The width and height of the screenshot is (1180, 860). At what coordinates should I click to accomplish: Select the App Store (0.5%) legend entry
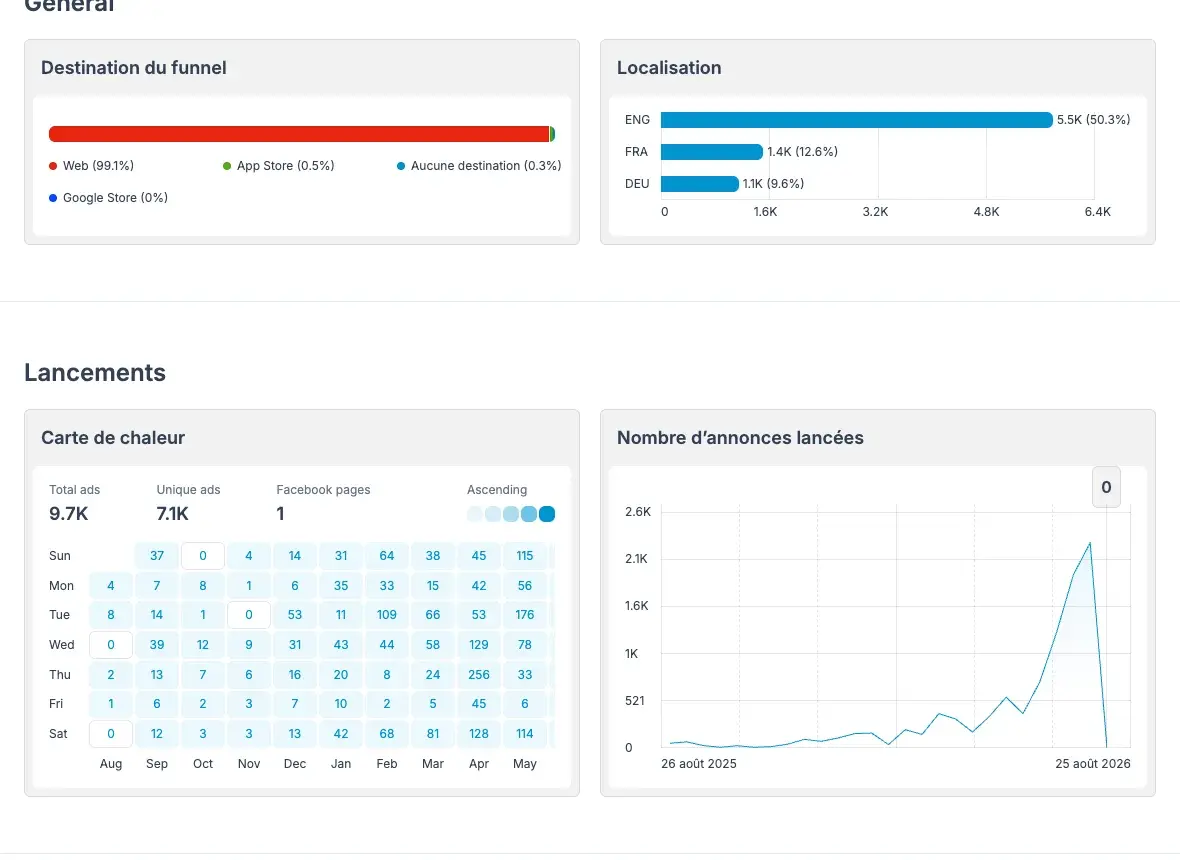click(278, 166)
